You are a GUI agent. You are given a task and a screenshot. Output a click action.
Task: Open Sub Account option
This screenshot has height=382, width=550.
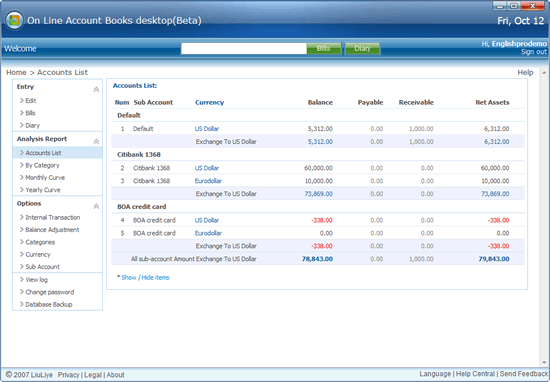click(x=42, y=267)
